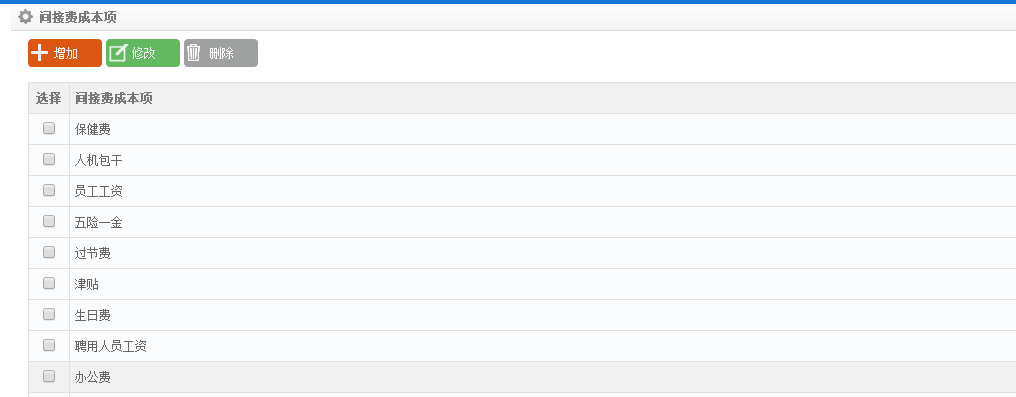1016x397 pixels.
Task: Tick the checkbox next to 员工工资
Action: click(49, 190)
